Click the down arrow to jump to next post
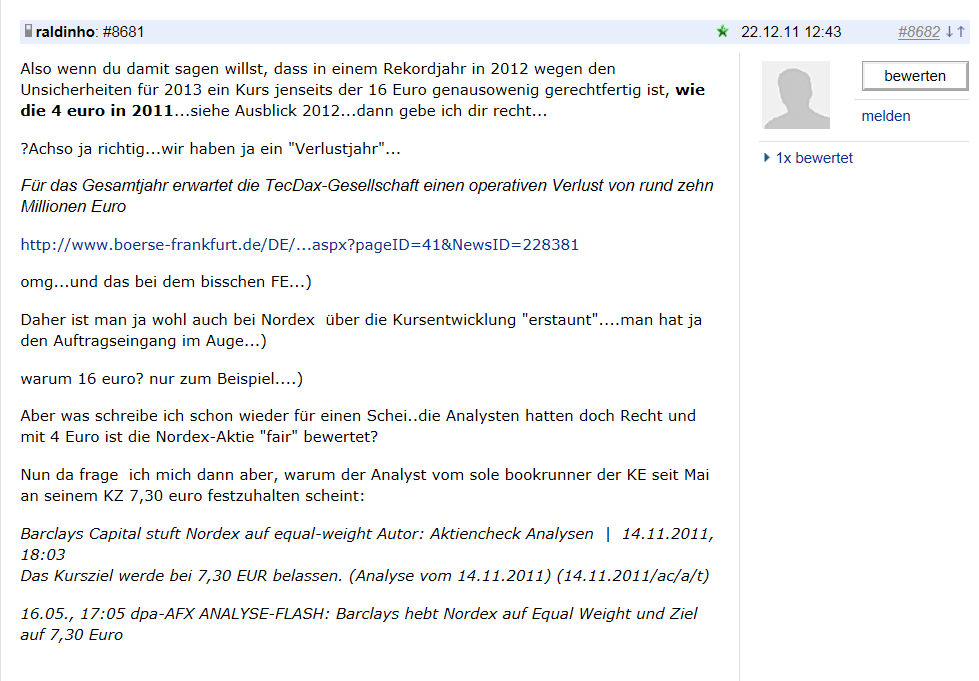979x681 pixels. click(x=949, y=31)
